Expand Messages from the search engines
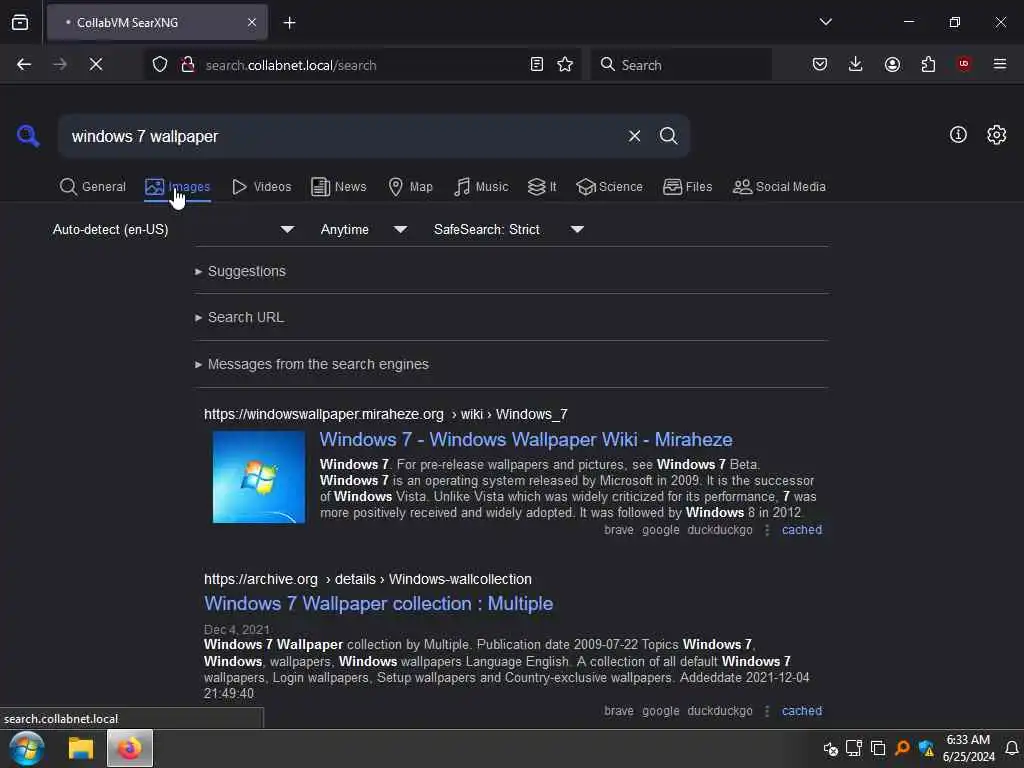This screenshot has height=768, width=1024. point(312,364)
